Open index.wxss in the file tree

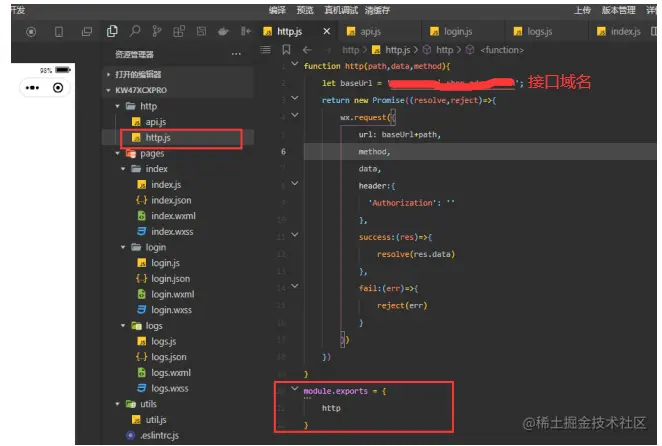pyautogui.click(x=172, y=231)
